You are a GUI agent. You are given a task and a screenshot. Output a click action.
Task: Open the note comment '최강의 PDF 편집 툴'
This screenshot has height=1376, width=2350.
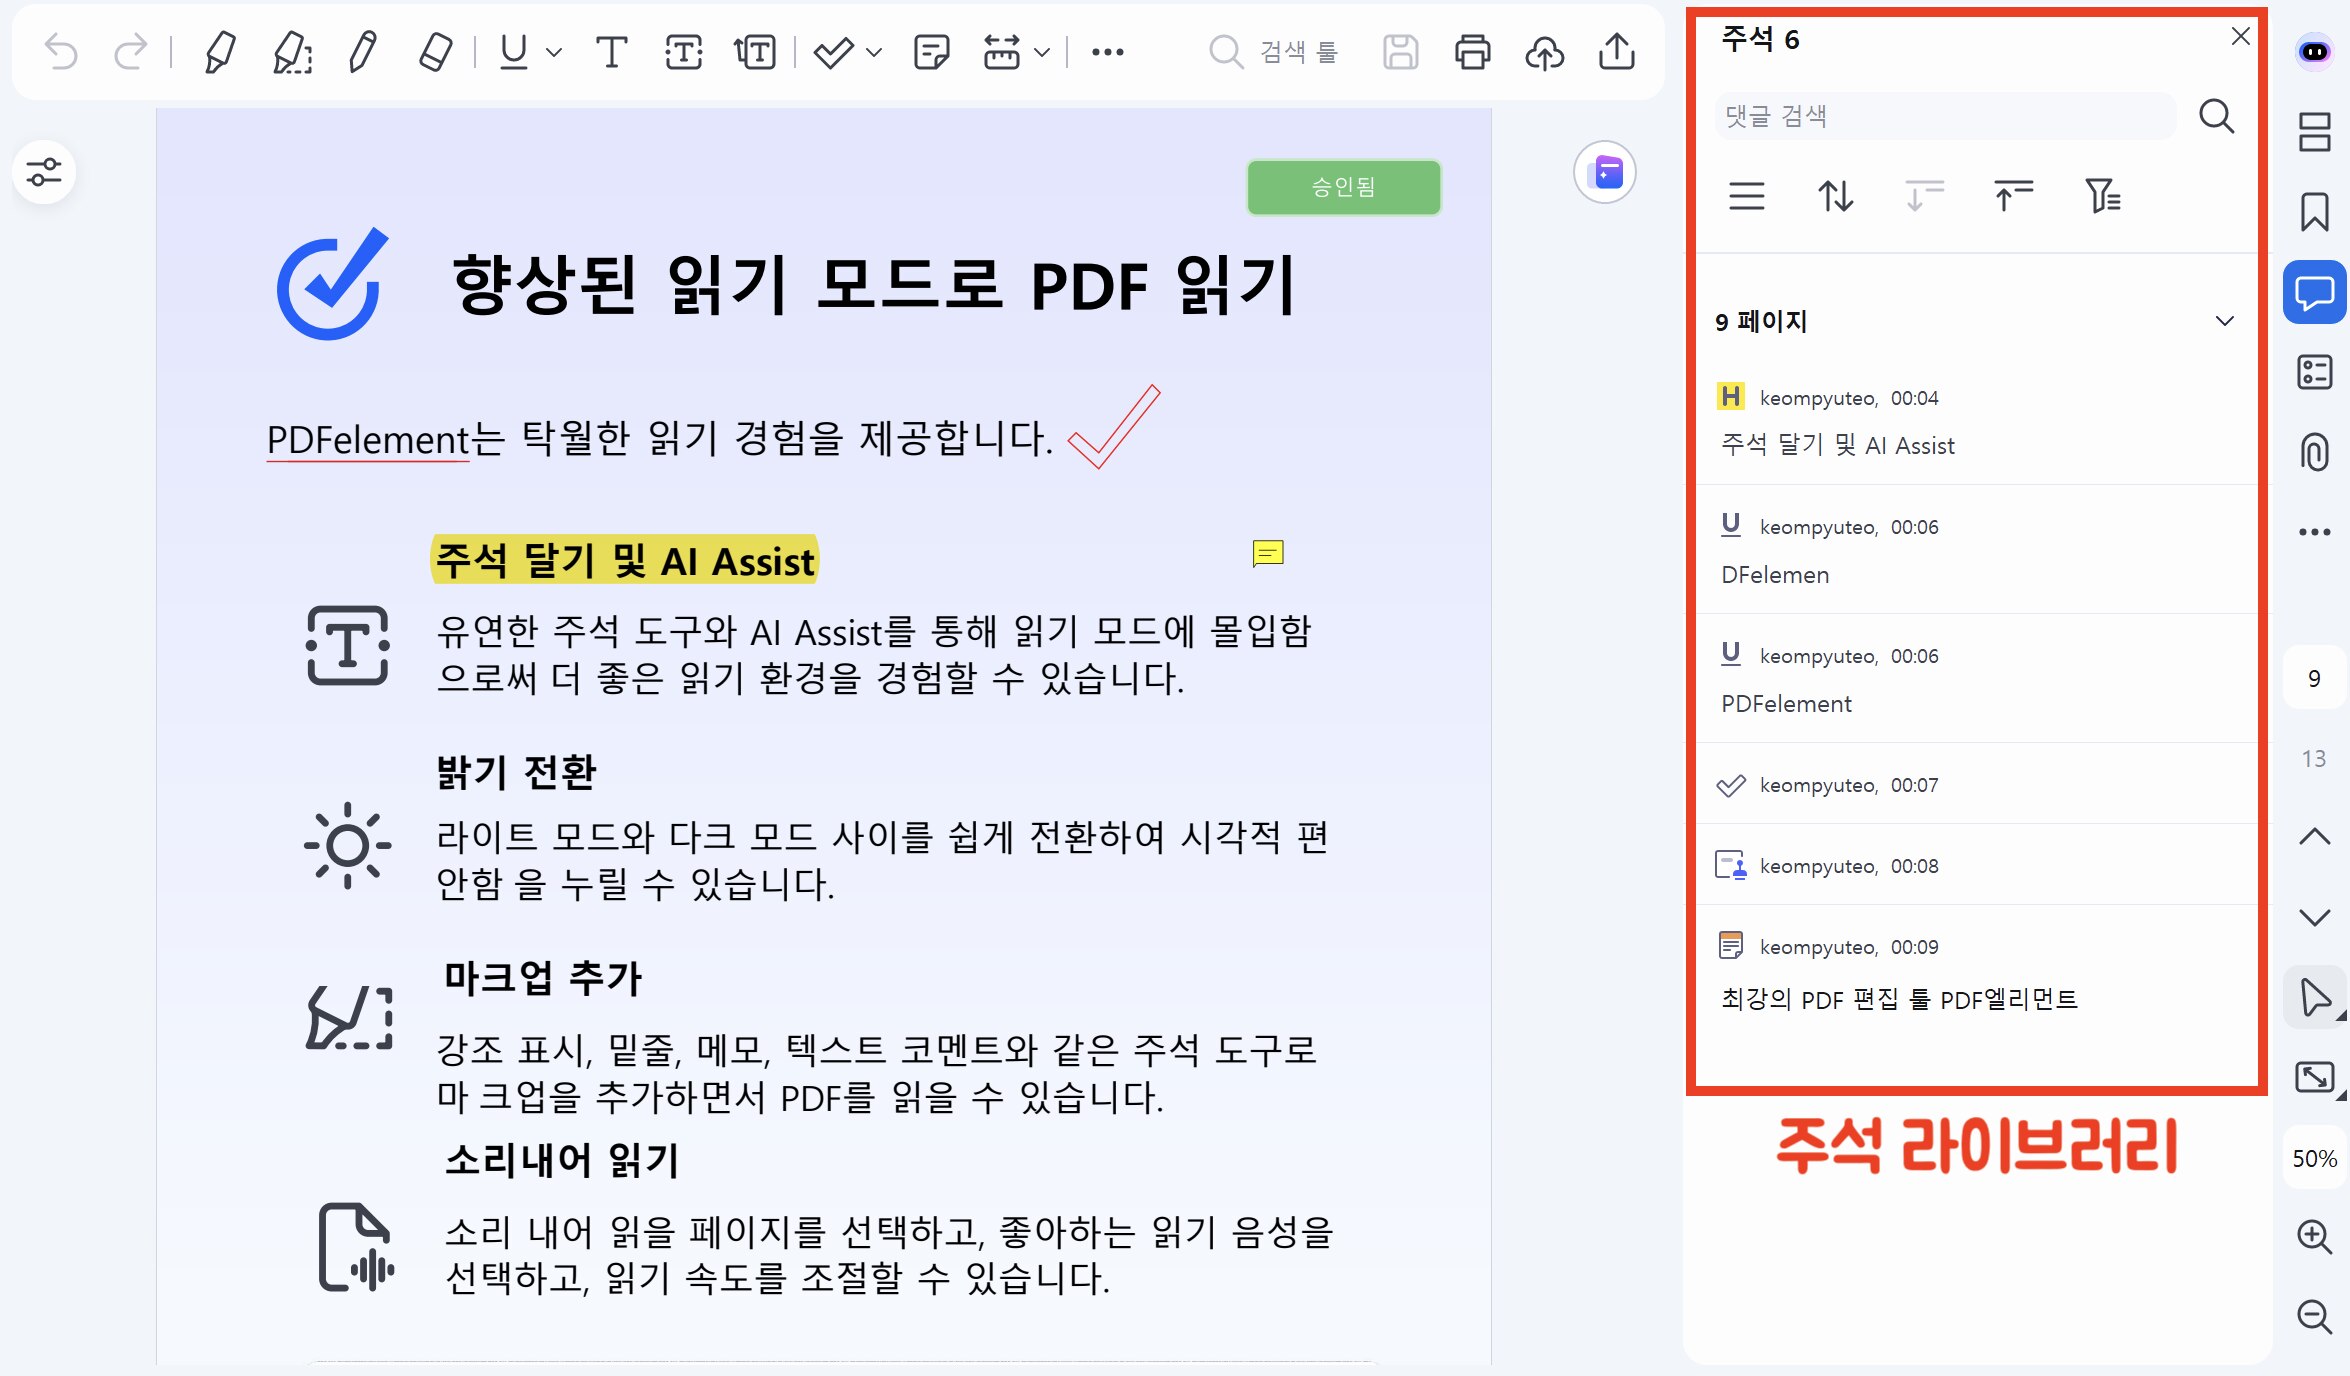tap(1898, 998)
